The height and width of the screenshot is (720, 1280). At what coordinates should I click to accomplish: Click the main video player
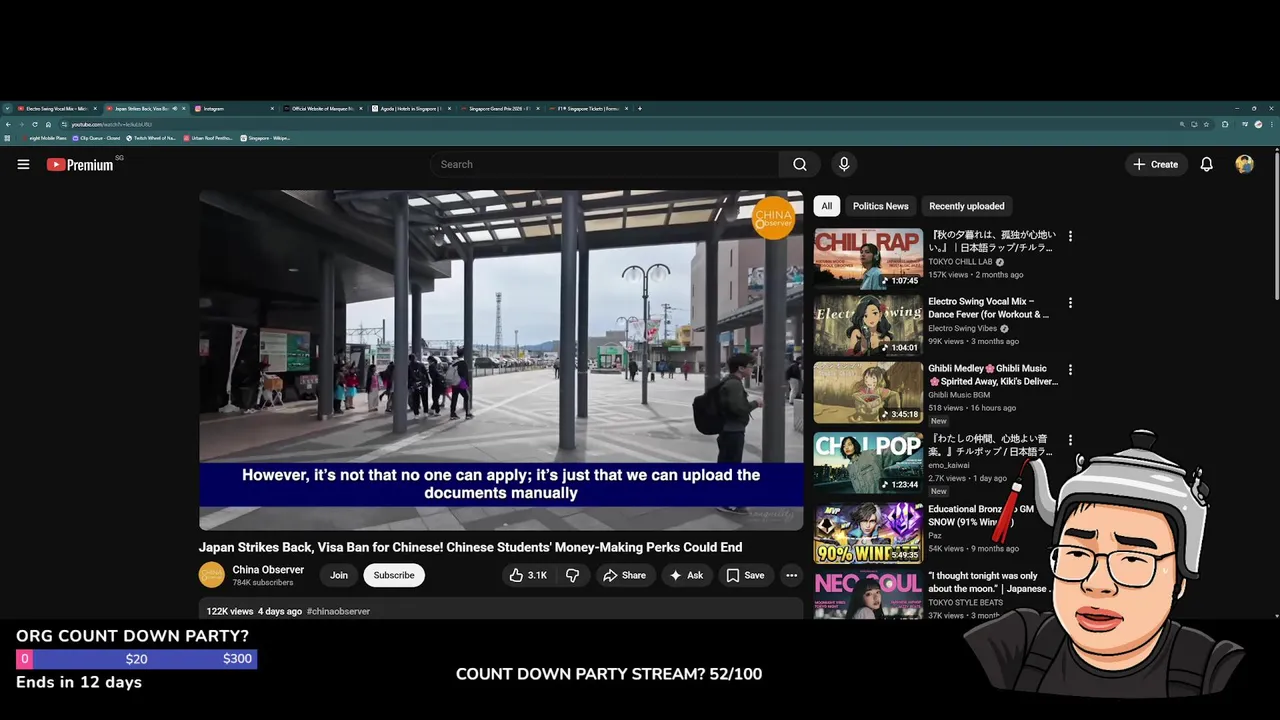pyautogui.click(x=501, y=360)
